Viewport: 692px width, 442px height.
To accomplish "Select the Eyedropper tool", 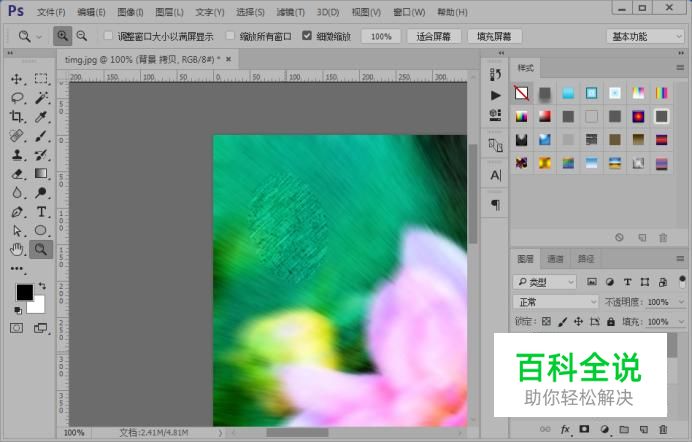I will [x=41, y=116].
